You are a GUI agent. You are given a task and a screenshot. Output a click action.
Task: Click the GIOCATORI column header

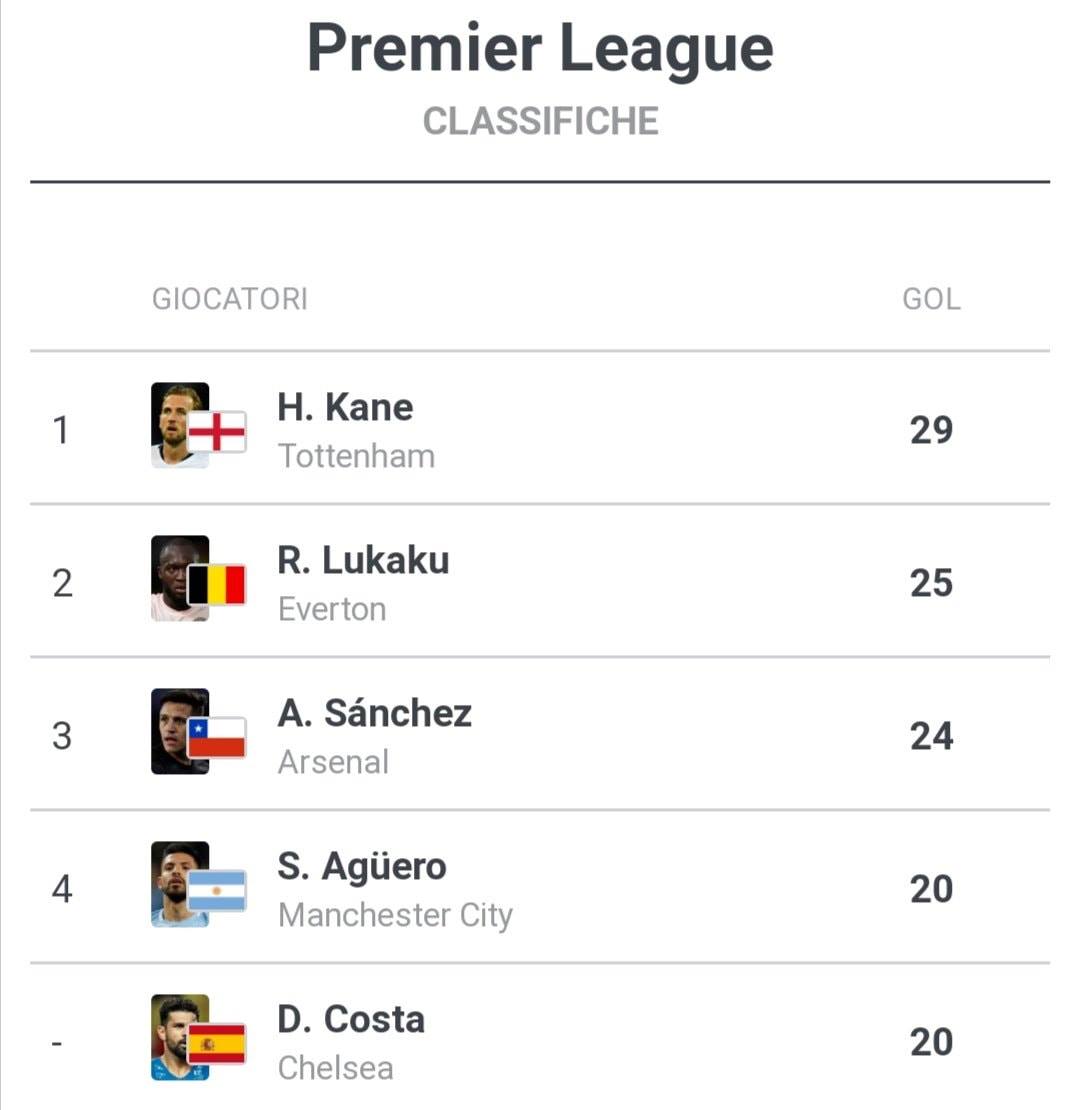click(x=229, y=299)
